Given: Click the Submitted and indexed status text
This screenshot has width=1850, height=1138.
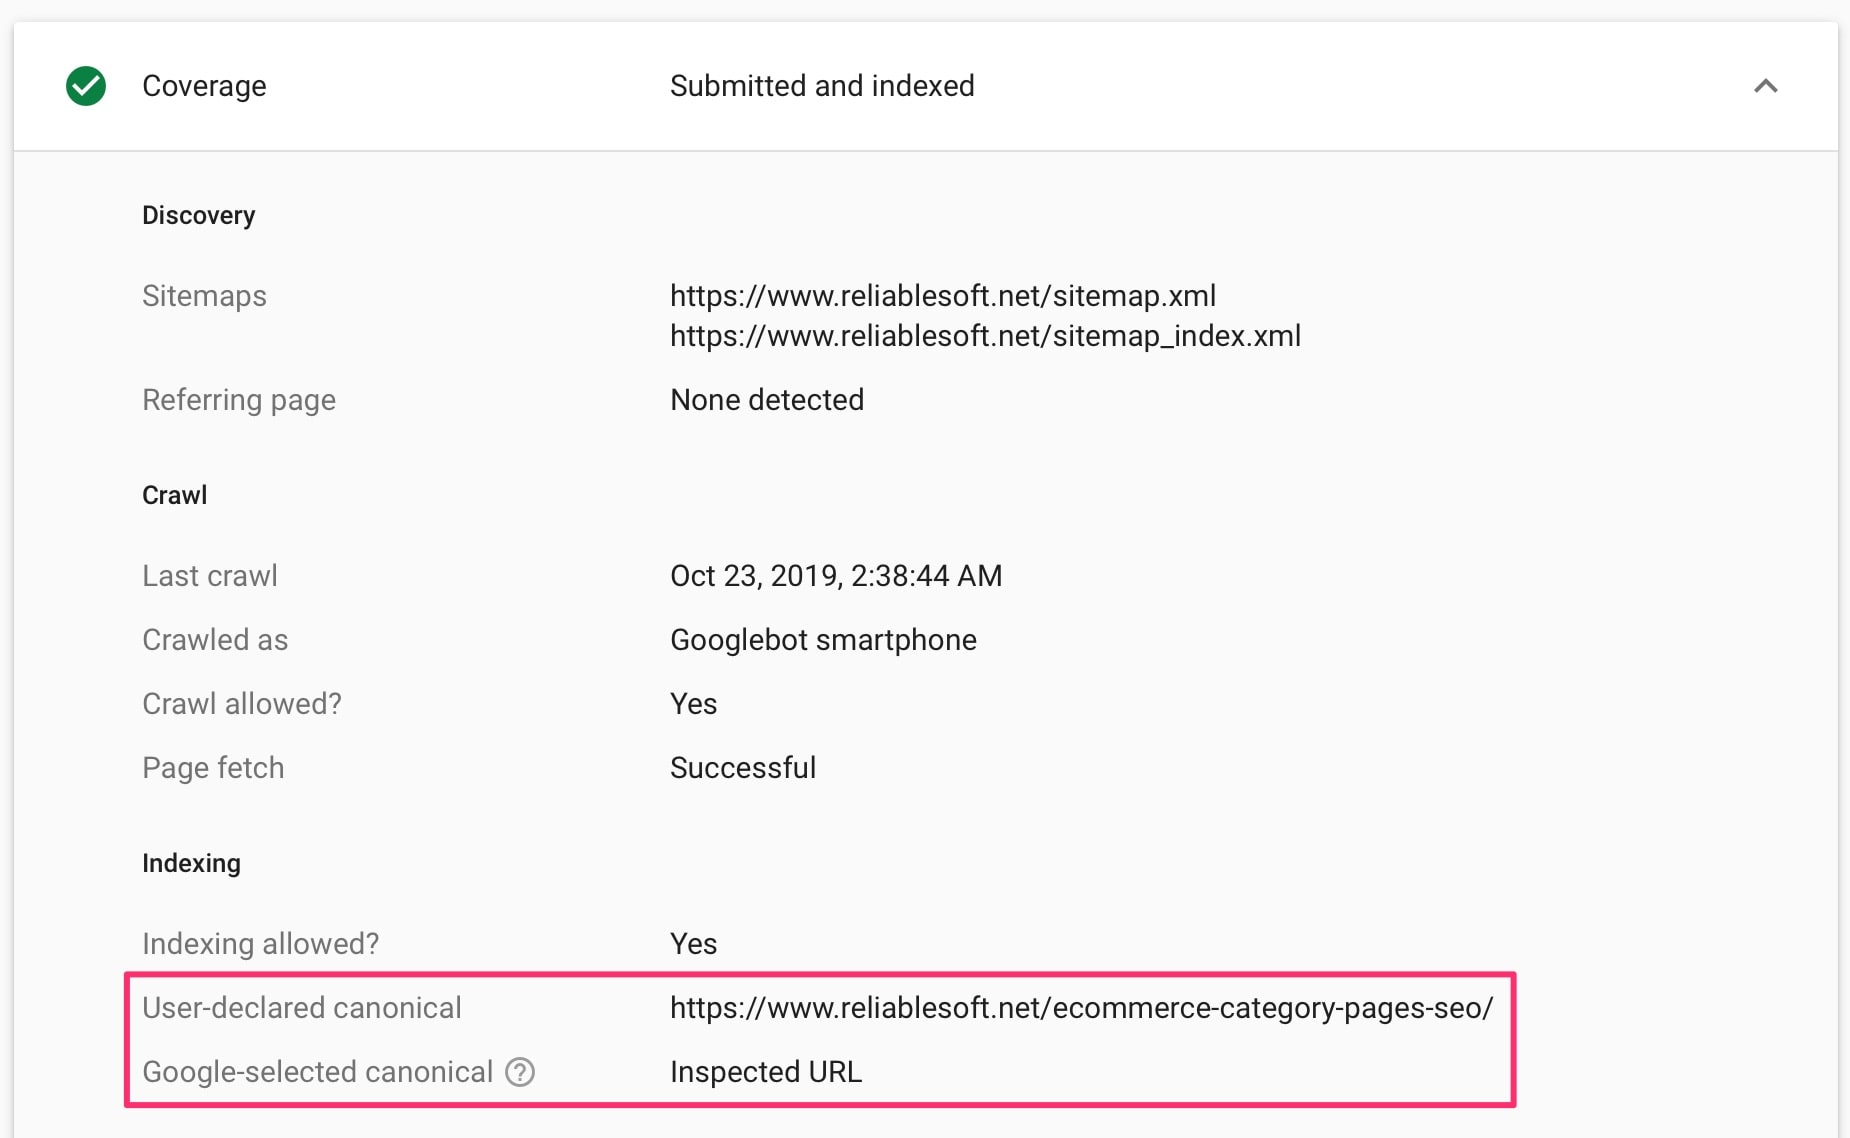Looking at the screenshot, I should pos(821,86).
